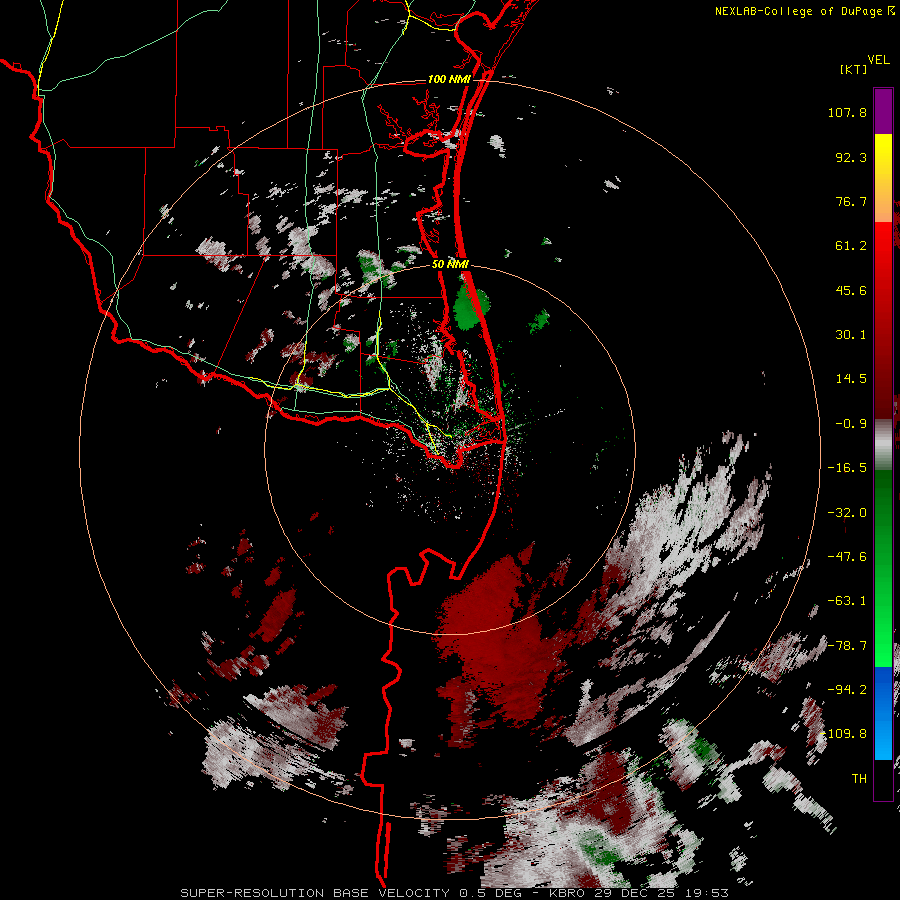Viewport: 900px width, 900px height.
Task: Click the -94.2 legend value
Action: coord(847,689)
